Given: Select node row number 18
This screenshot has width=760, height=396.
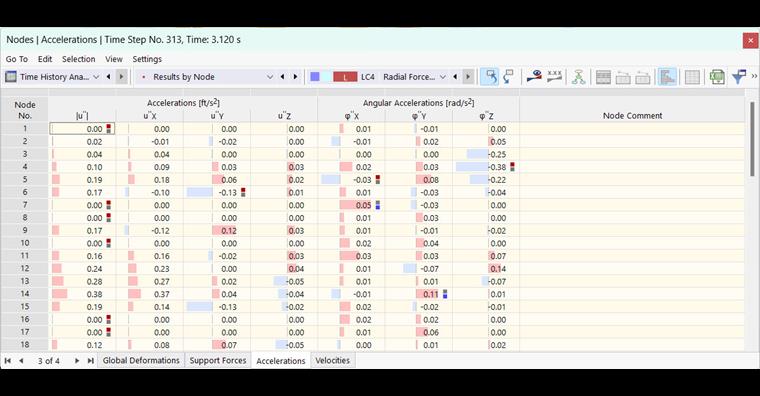Looking at the screenshot, I should 25,345.
